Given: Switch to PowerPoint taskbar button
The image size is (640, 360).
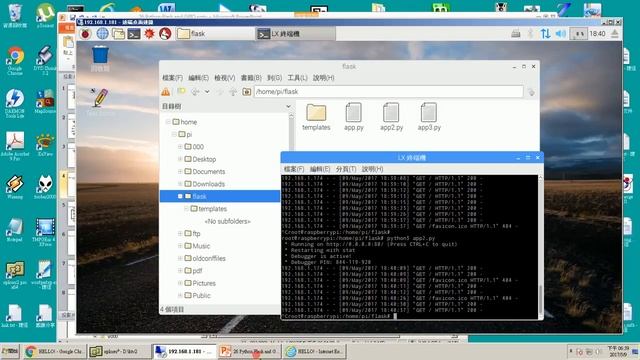Looking at the screenshot, I should (x=249, y=351).
